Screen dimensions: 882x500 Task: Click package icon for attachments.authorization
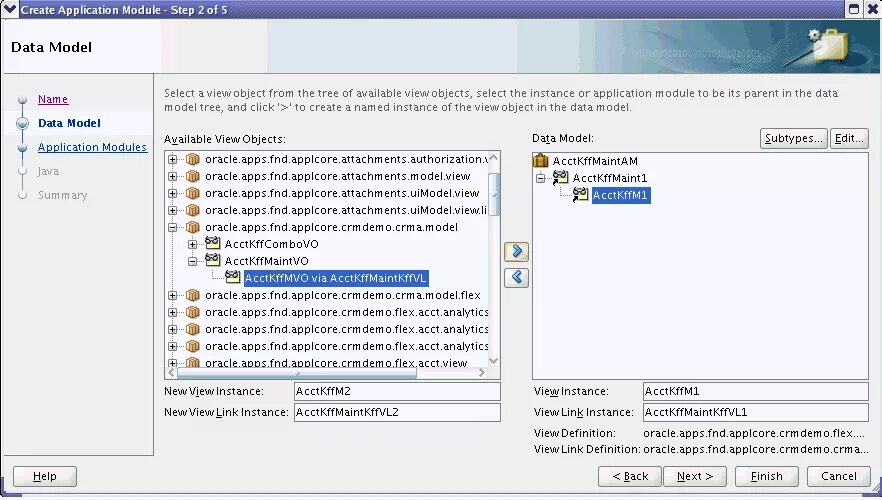pyautogui.click(x=193, y=159)
